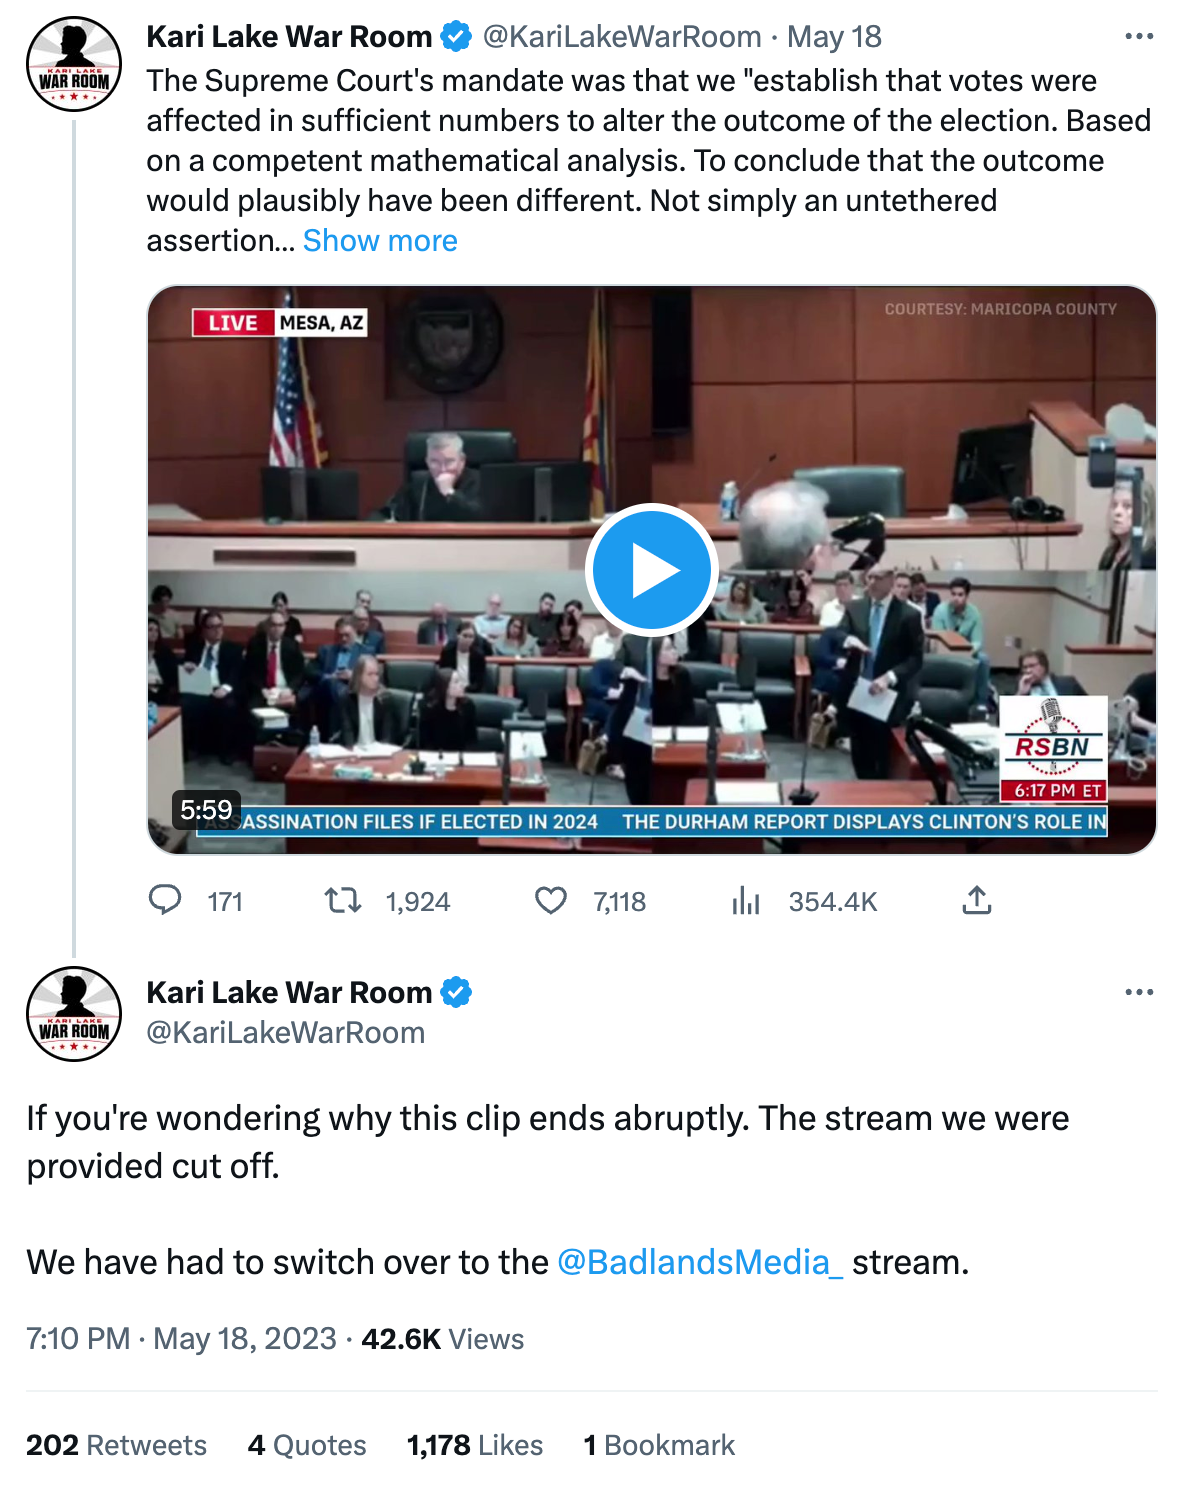View the 4 Quotes list
The image size is (1184, 1496).
(307, 1445)
